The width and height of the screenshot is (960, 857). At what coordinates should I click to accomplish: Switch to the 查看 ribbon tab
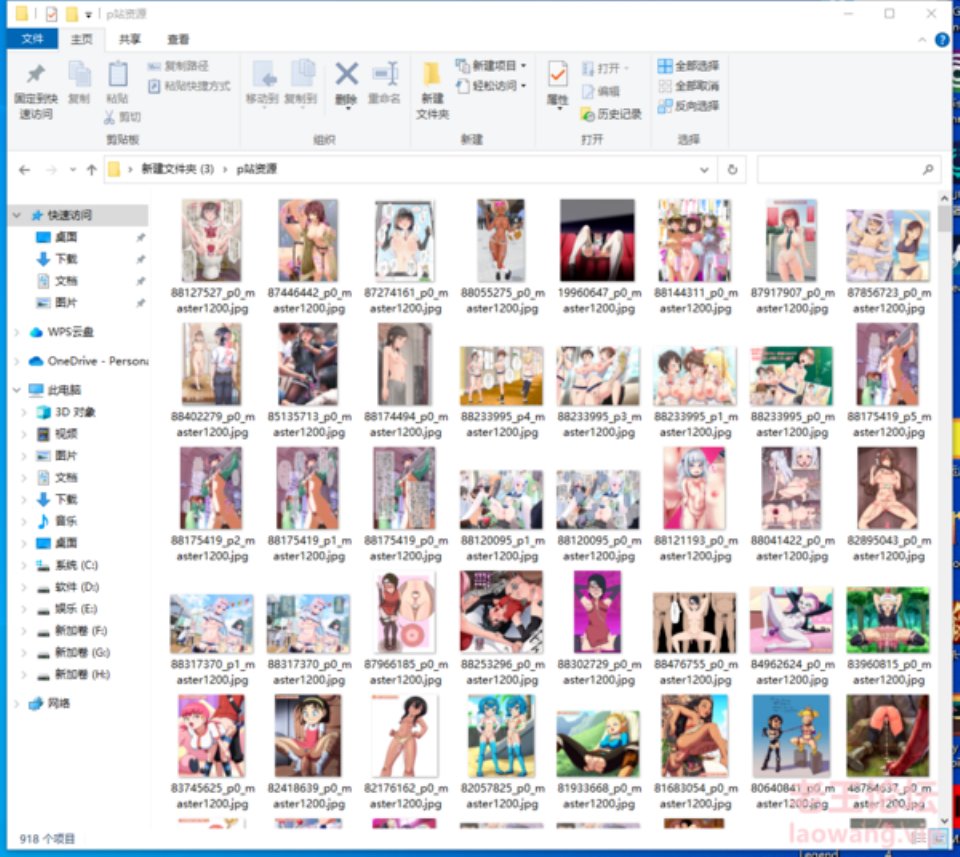178,39
